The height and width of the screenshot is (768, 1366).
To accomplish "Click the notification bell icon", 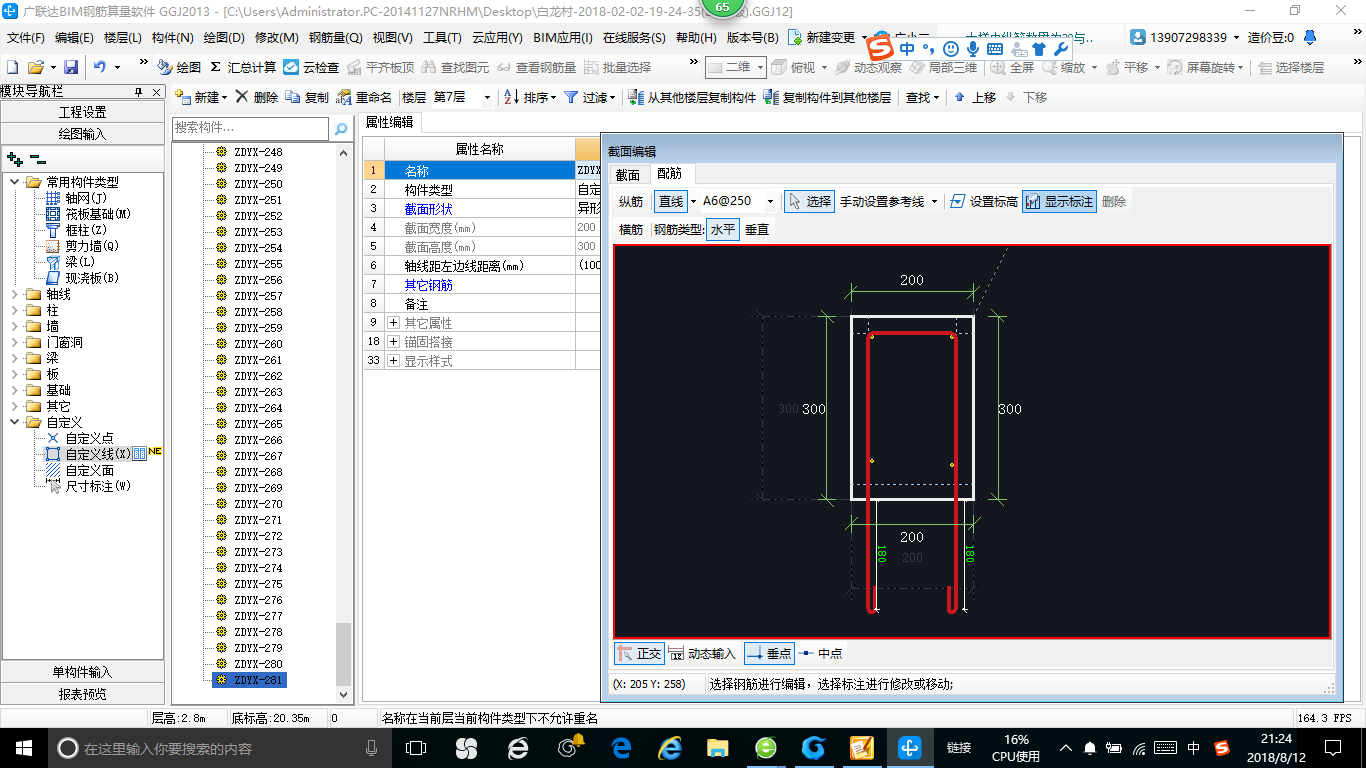I will click(x=1310, y=37).
